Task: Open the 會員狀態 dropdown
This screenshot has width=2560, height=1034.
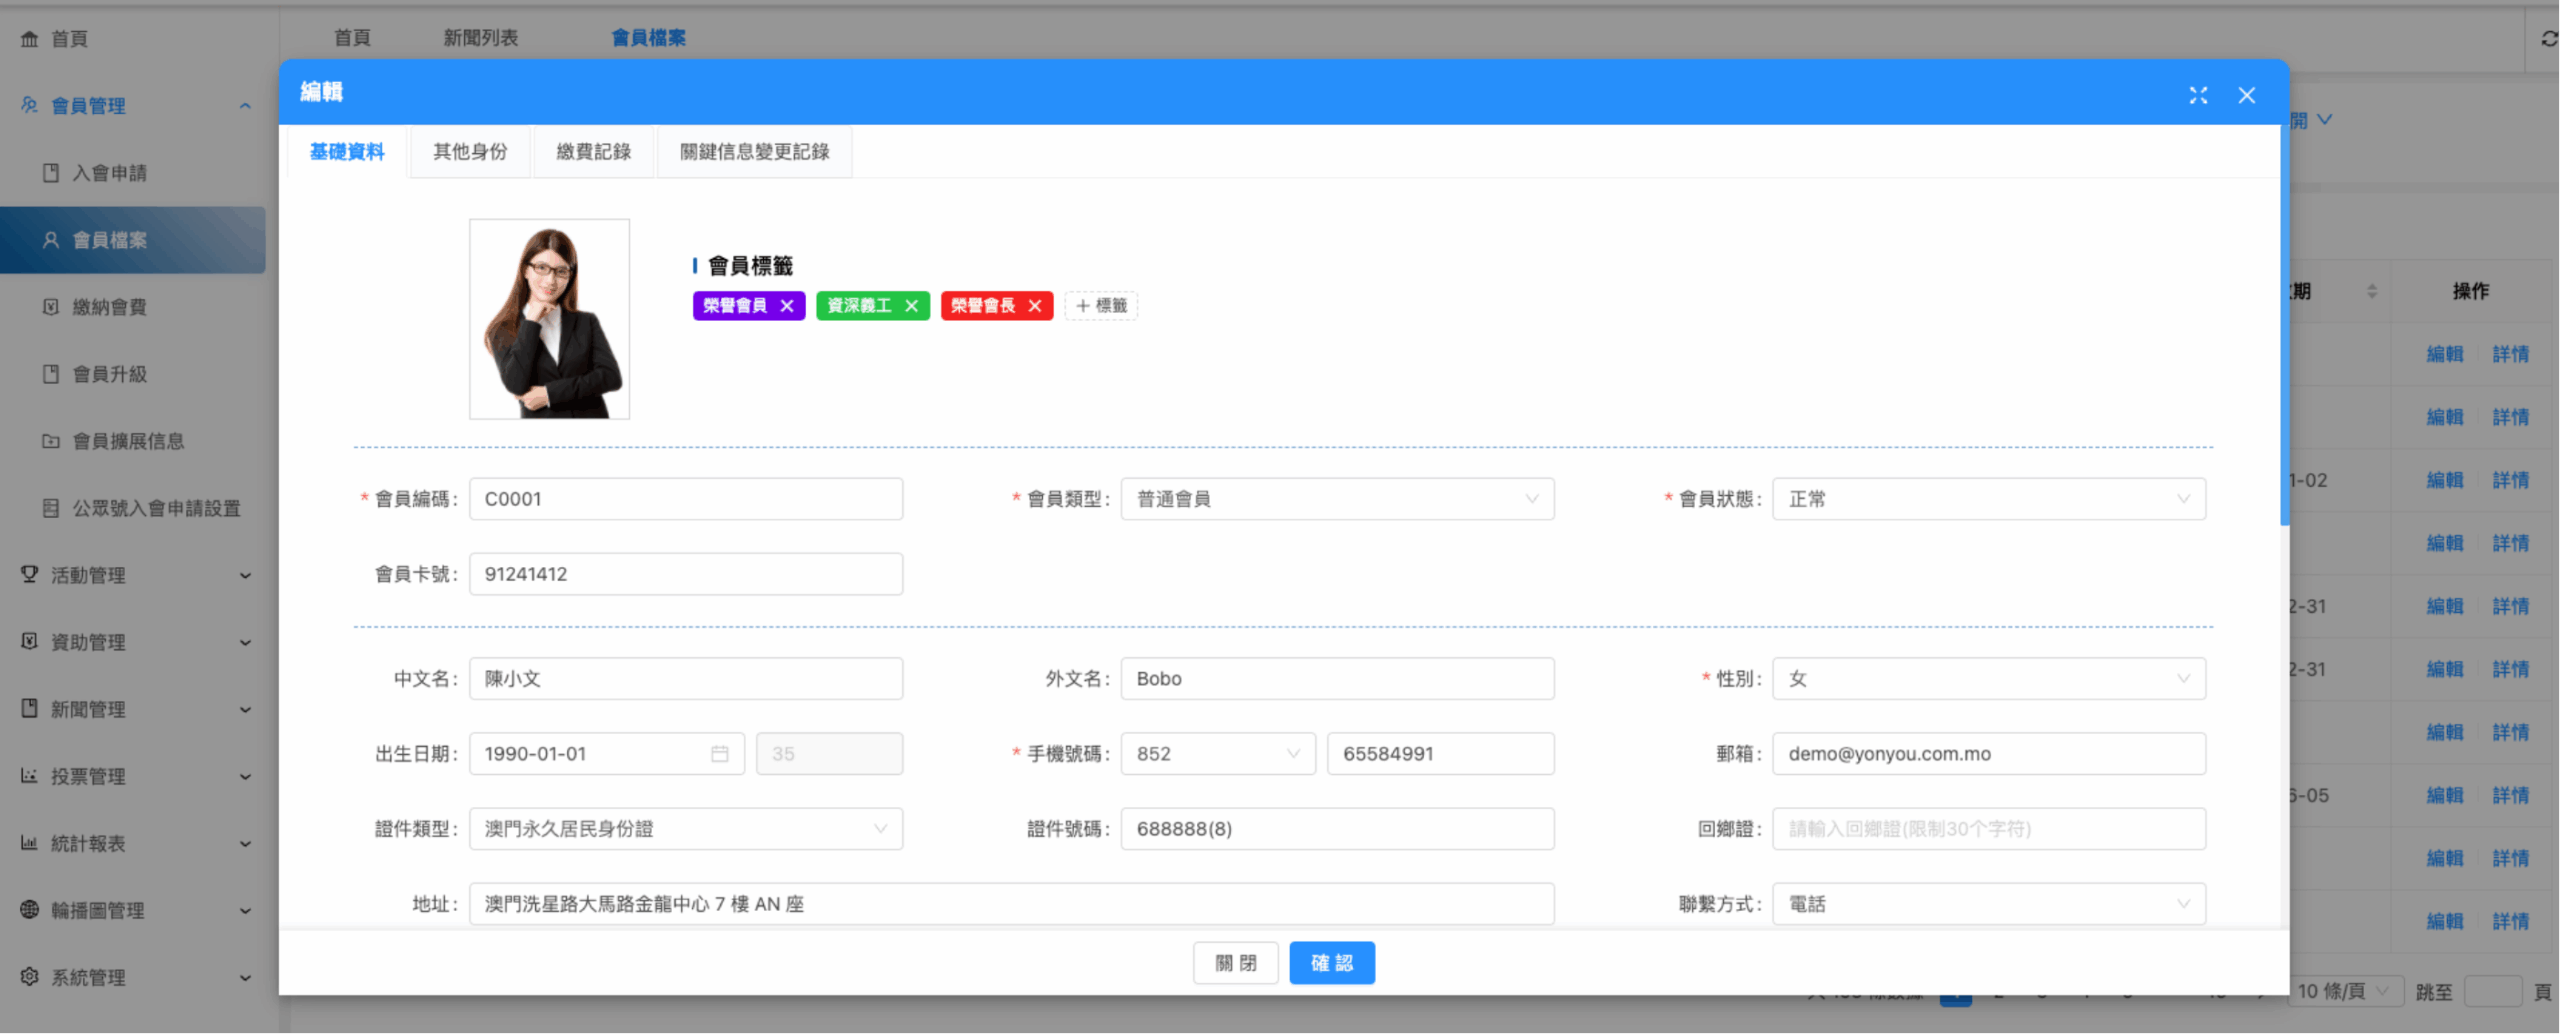Action: click(x=1988, y=499)
